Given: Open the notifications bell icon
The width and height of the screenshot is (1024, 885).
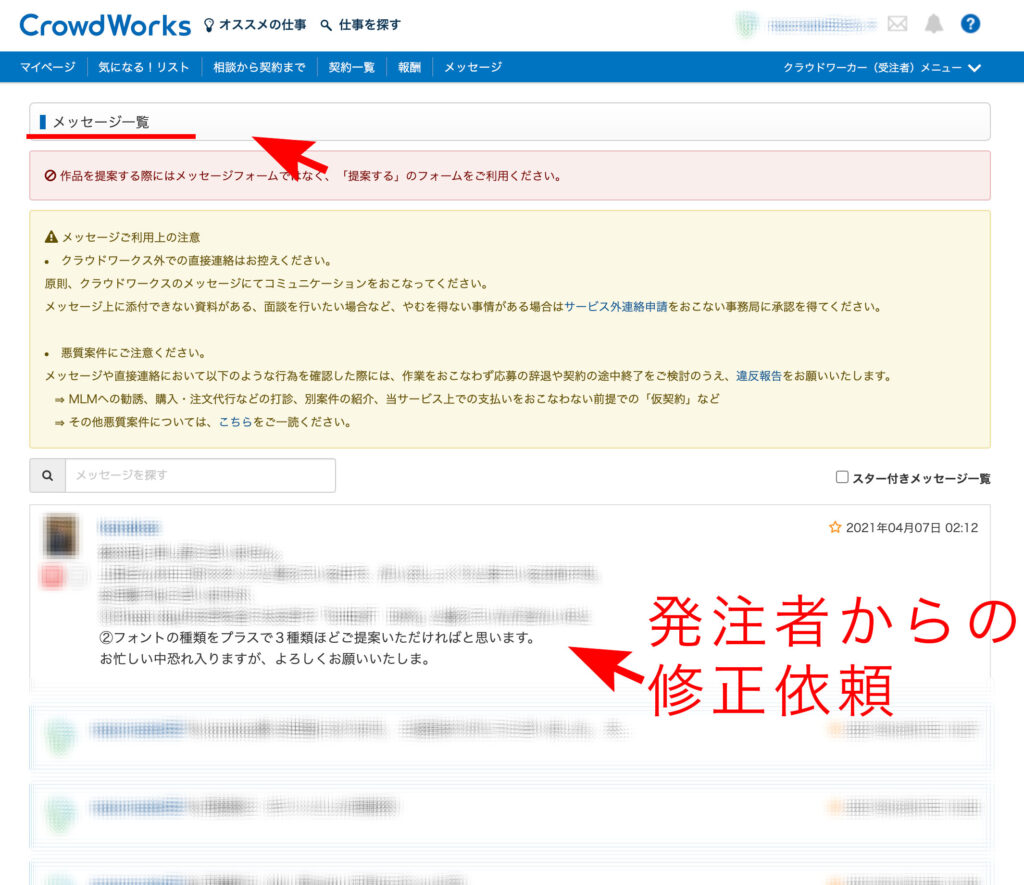Looking at the screenshot, I should coord(933,24).
